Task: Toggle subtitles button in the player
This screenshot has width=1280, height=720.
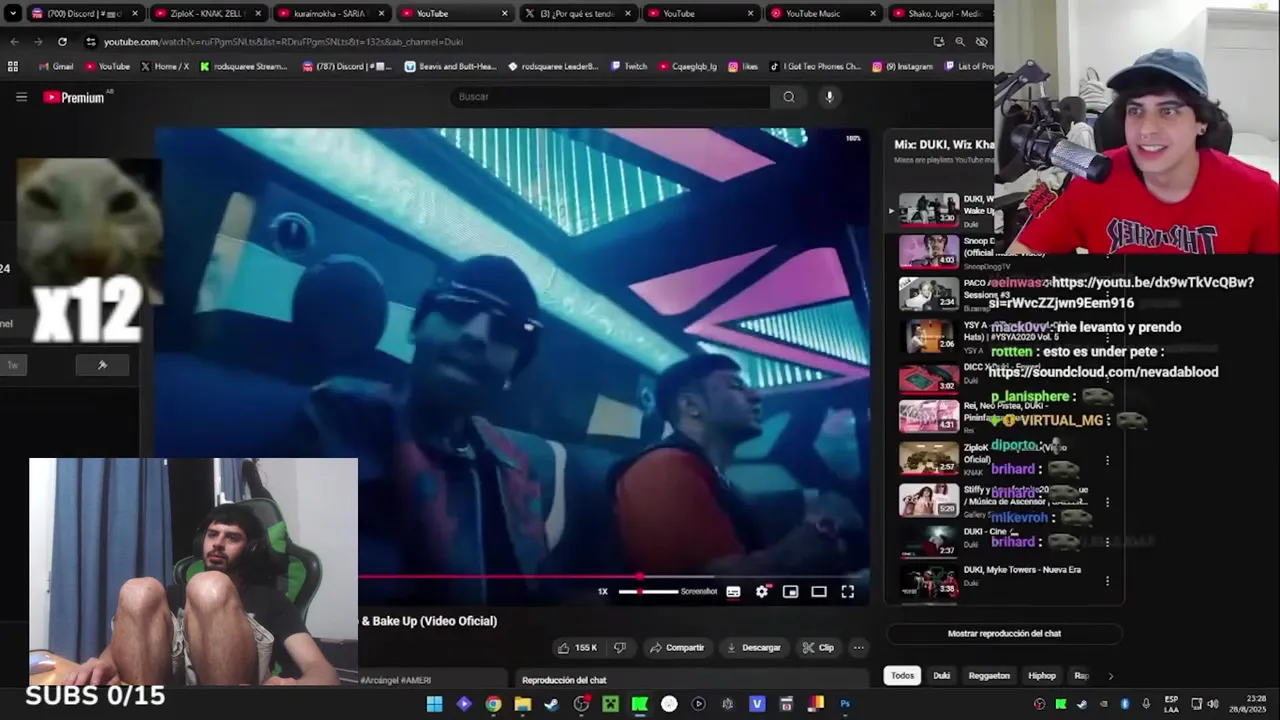Action: click(733, 592)
